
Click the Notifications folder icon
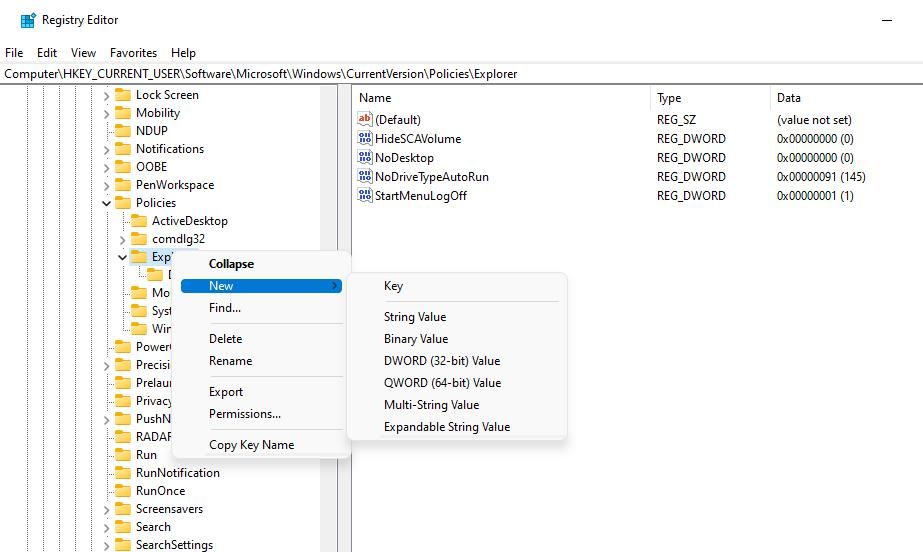[123, 149]
